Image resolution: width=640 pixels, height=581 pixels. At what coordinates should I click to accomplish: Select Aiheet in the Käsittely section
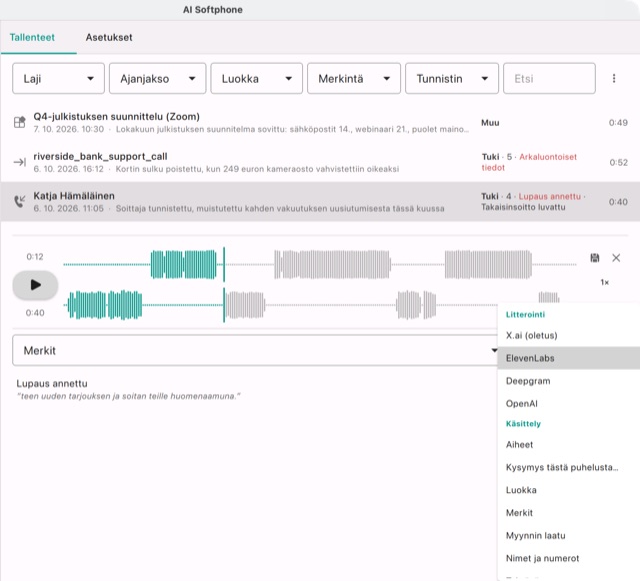click(569, 445)
